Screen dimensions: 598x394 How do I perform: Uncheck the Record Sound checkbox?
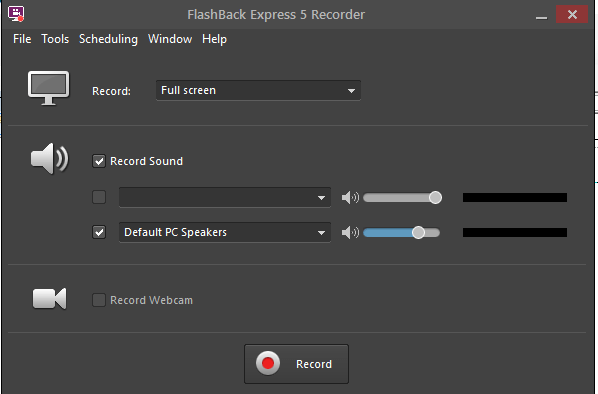99,161
